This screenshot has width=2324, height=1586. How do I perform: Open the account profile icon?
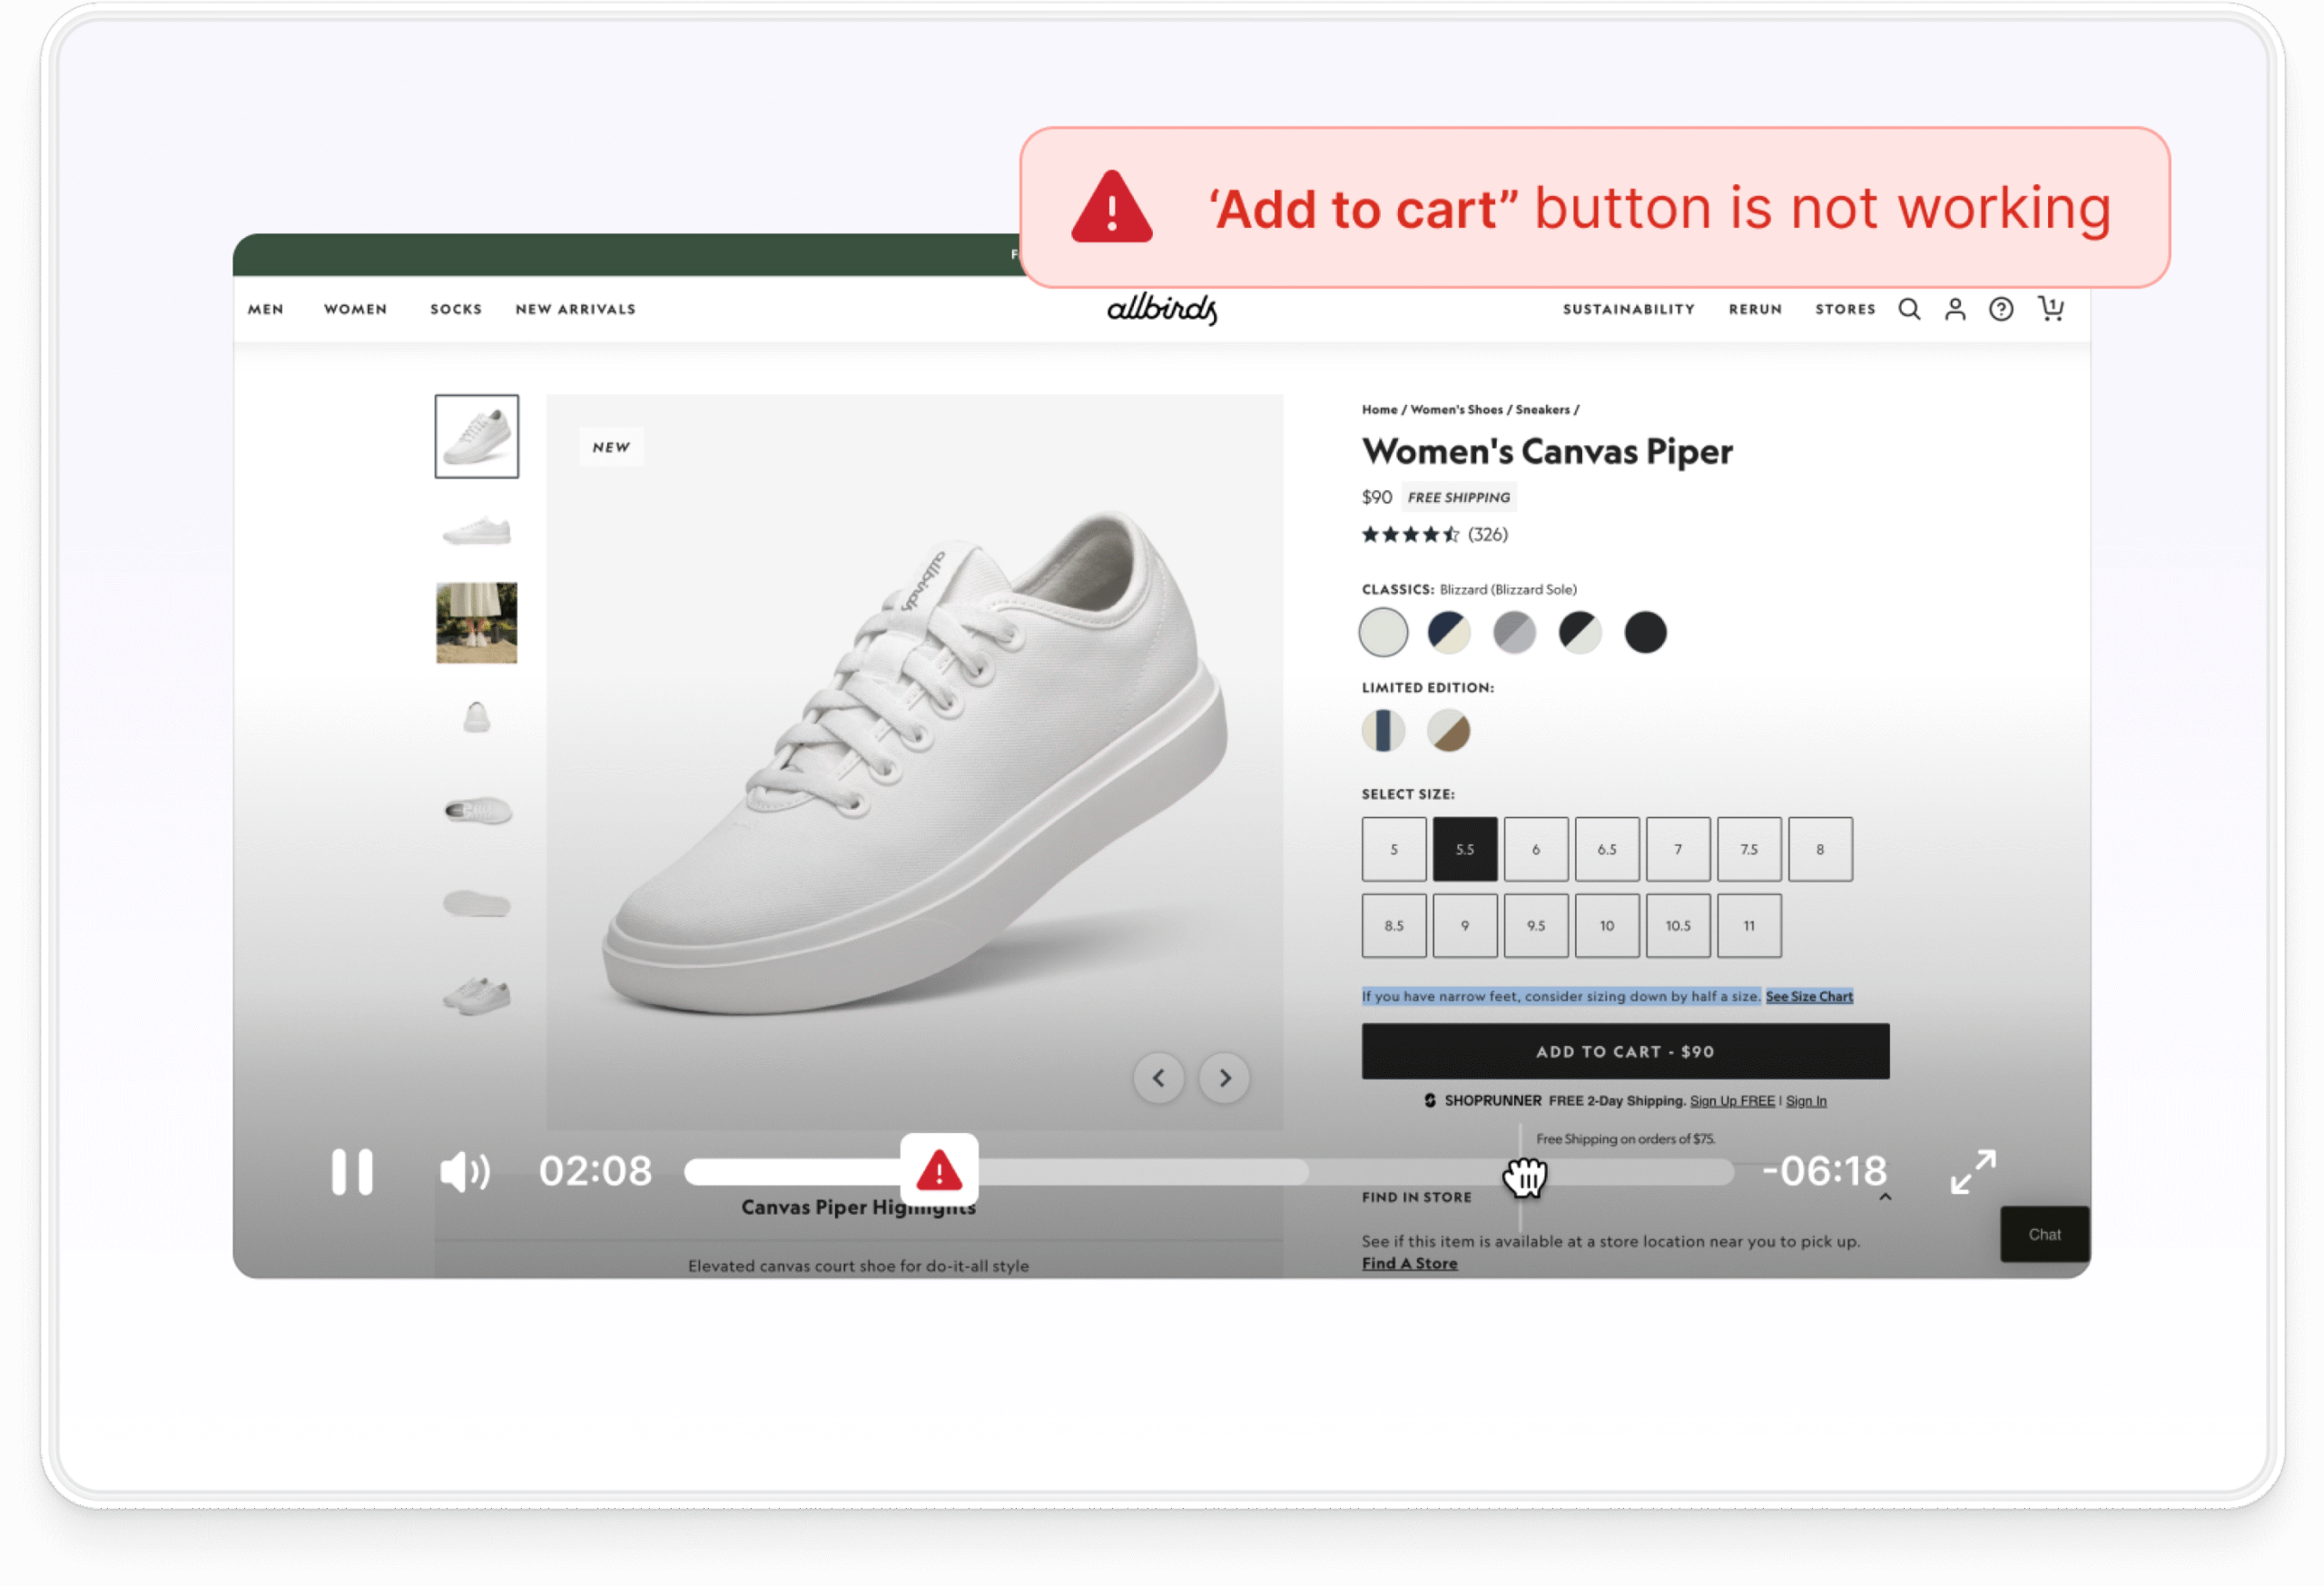[1955, 309]
